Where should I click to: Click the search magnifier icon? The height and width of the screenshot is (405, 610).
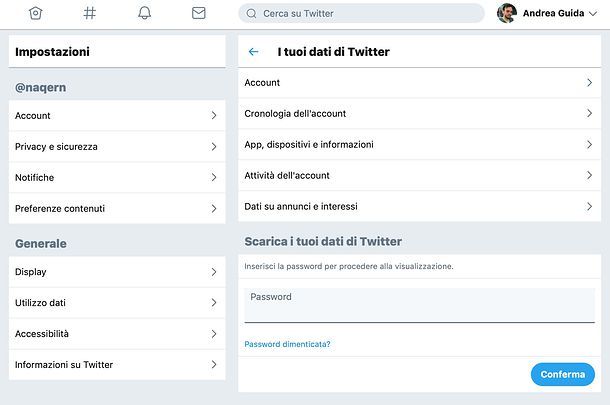click(x=251, y=14)
